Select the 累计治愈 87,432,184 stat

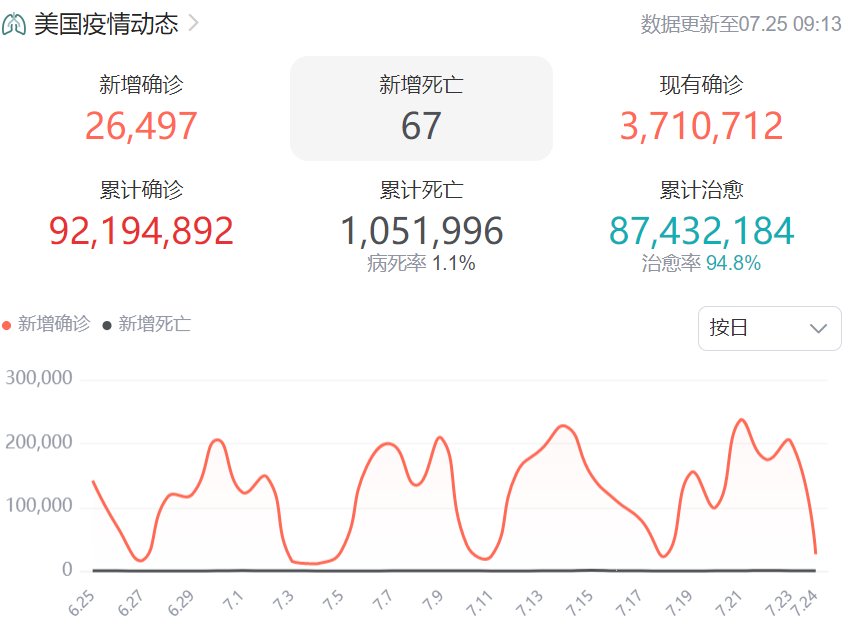701,225
